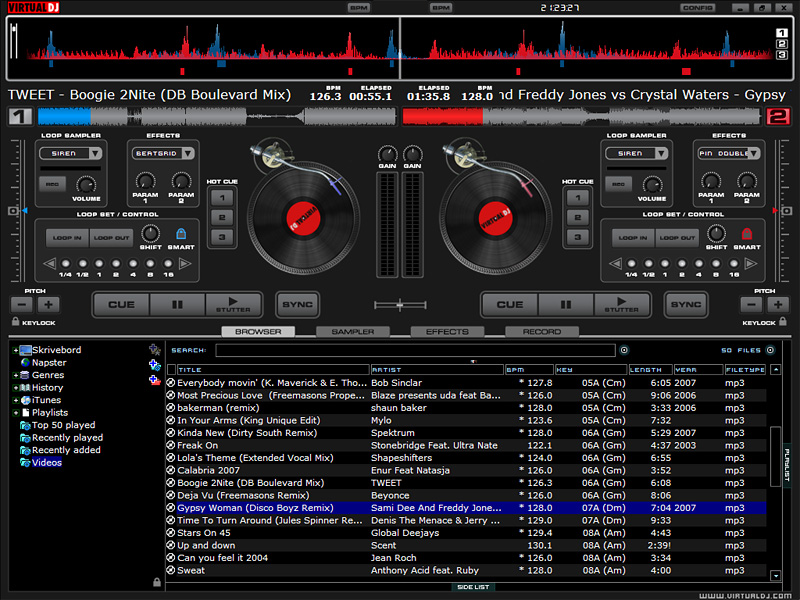Open the SIREN sampler dropdown on the left deck

point(70,153)
